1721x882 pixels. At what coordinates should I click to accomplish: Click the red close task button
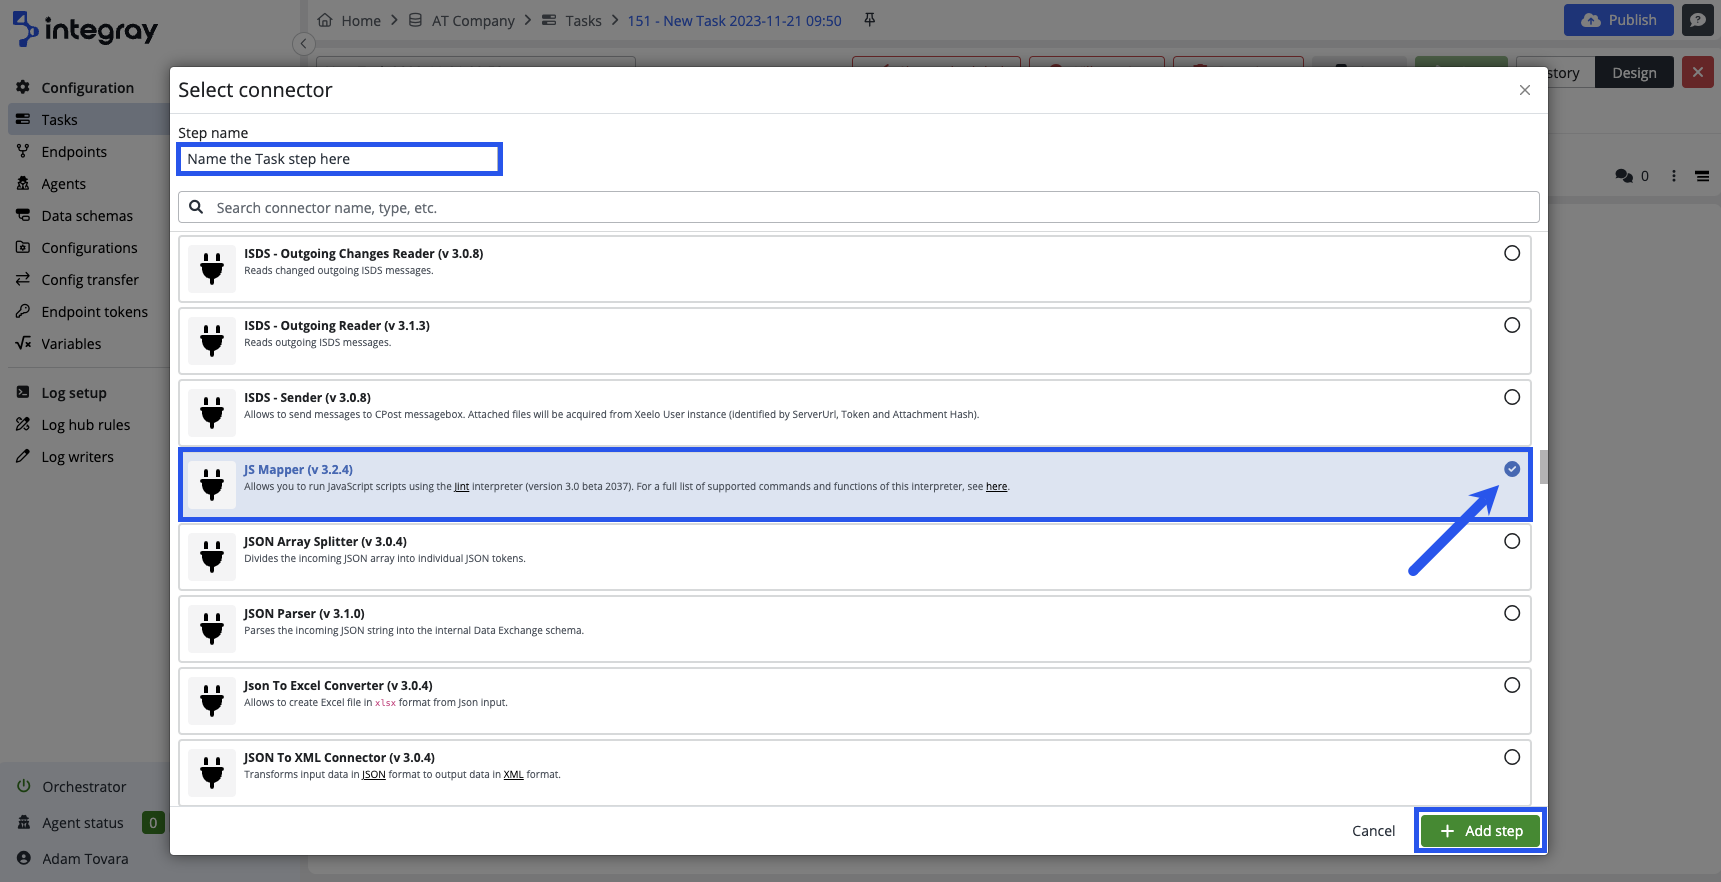(x=1697, y=73)
